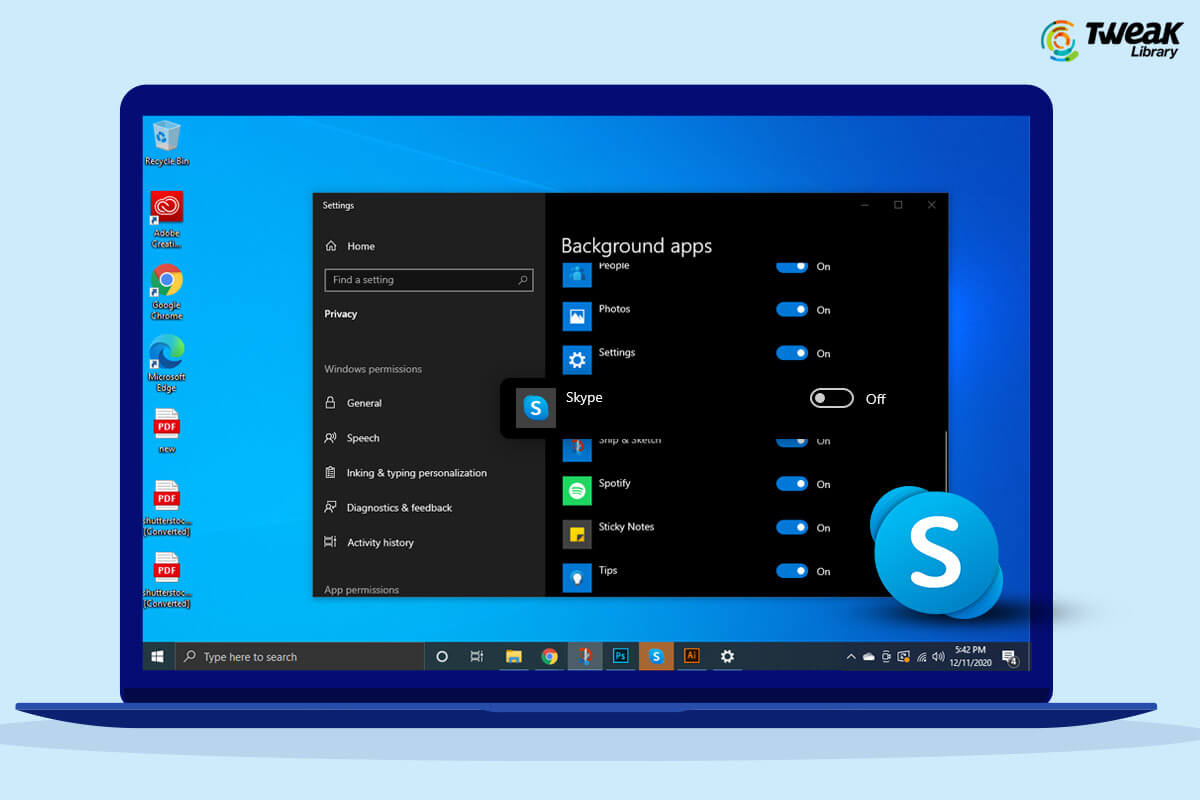
Task: Go to Home in Settings sidebar
Action: (362, 246)
